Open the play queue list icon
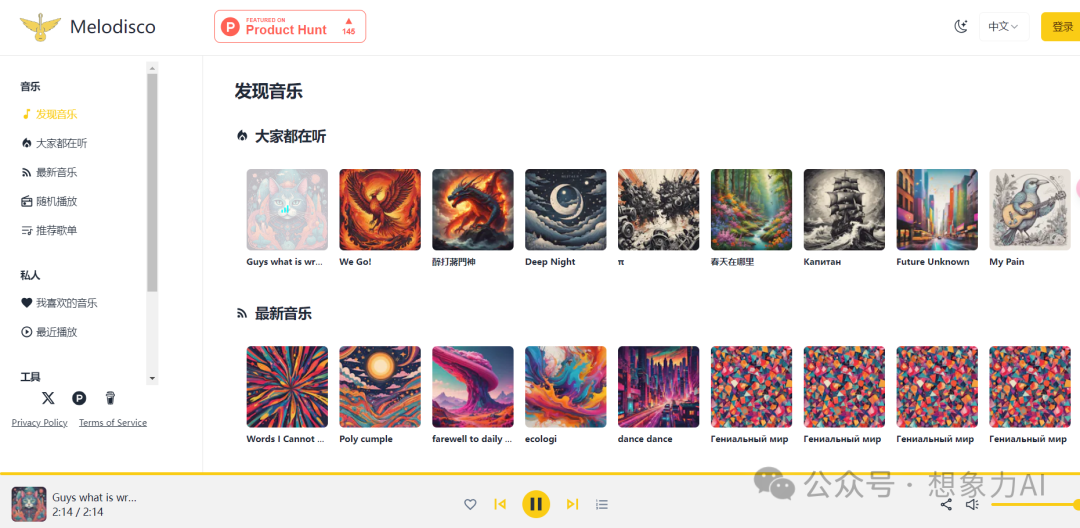The image size is (1080, 528). 602,505
